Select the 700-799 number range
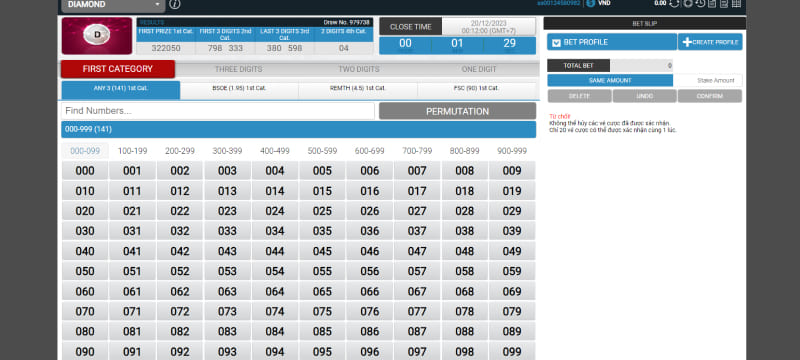The height and width of the screenshot is (360, 800). (417, 151)
